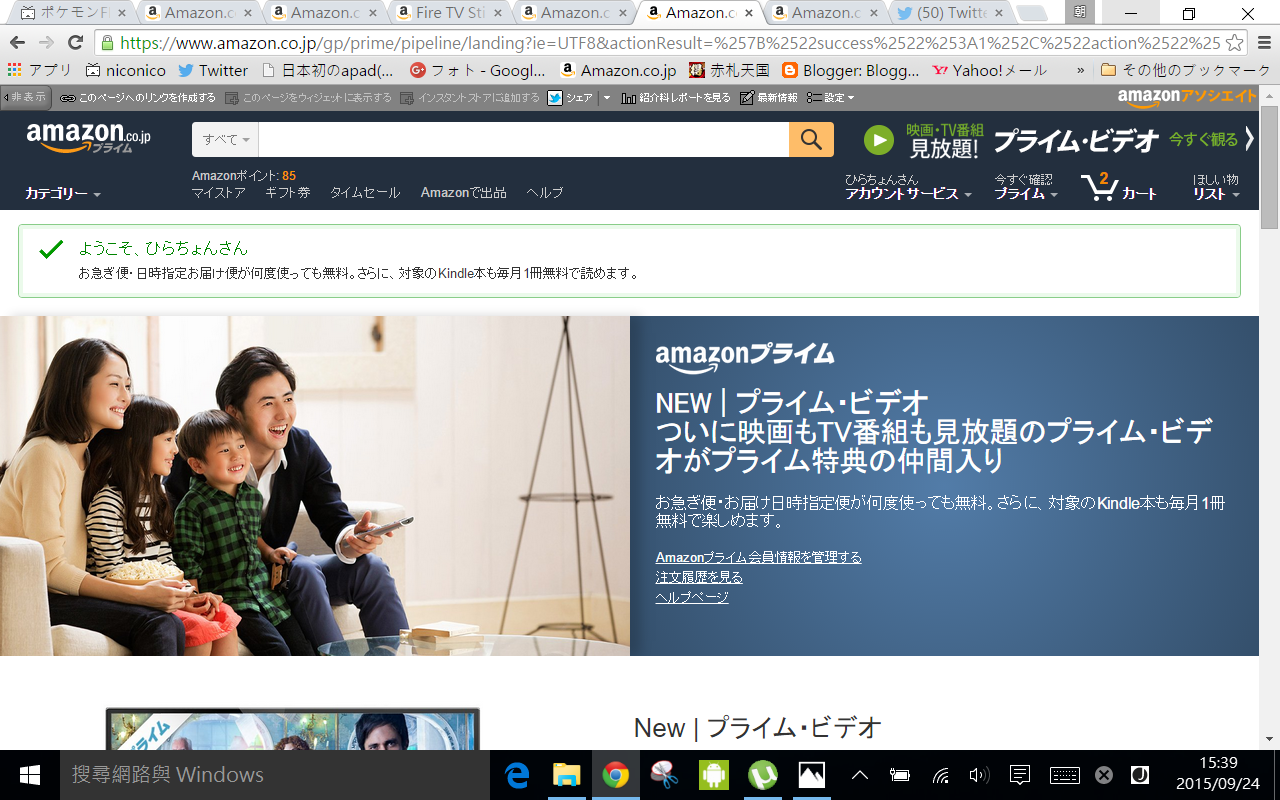The height and width of the screenshot is (800, 1280).
Task: Click このページへのリンクを作成する in Associates bar
Action: point(138,98)
